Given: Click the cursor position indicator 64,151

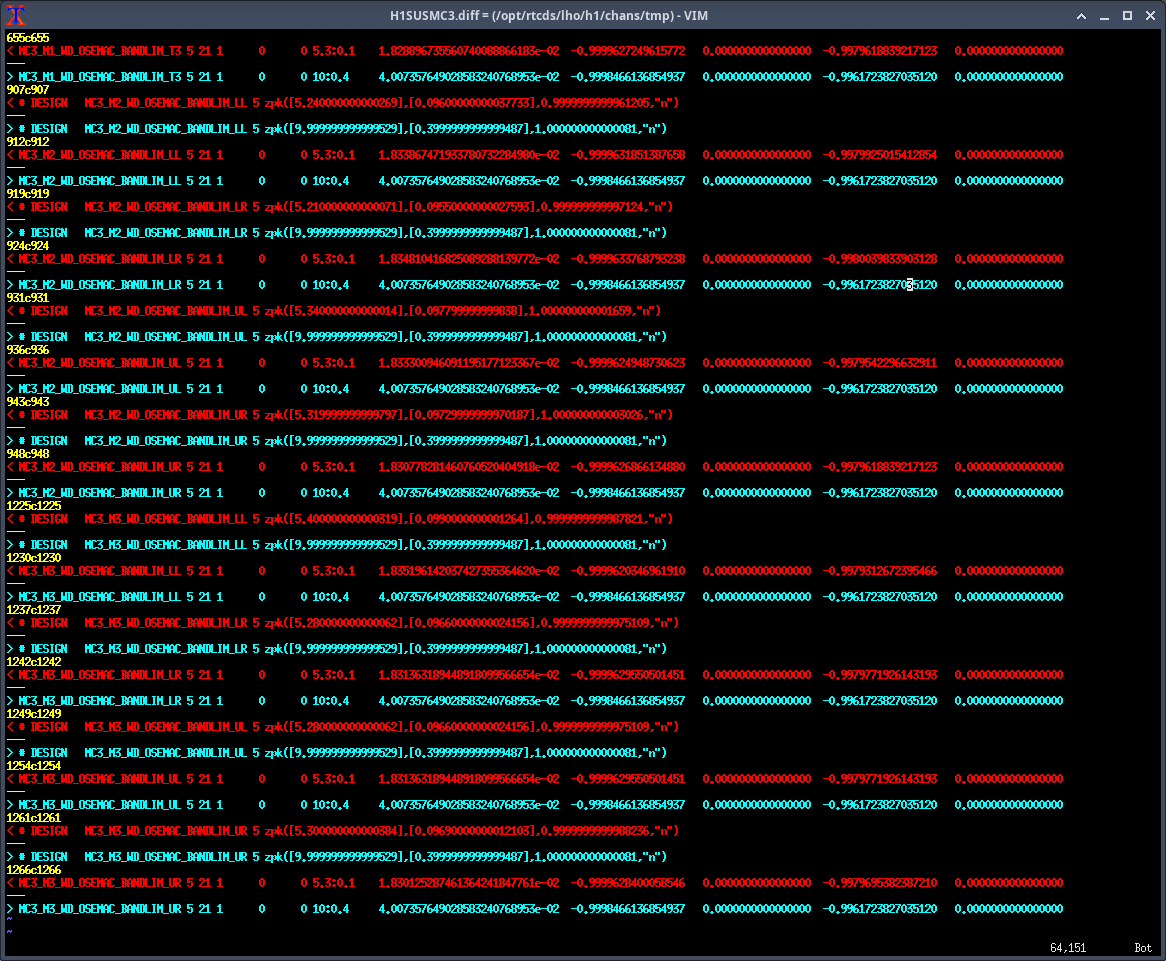Looking at the screenshot, I should point(1070,947).
